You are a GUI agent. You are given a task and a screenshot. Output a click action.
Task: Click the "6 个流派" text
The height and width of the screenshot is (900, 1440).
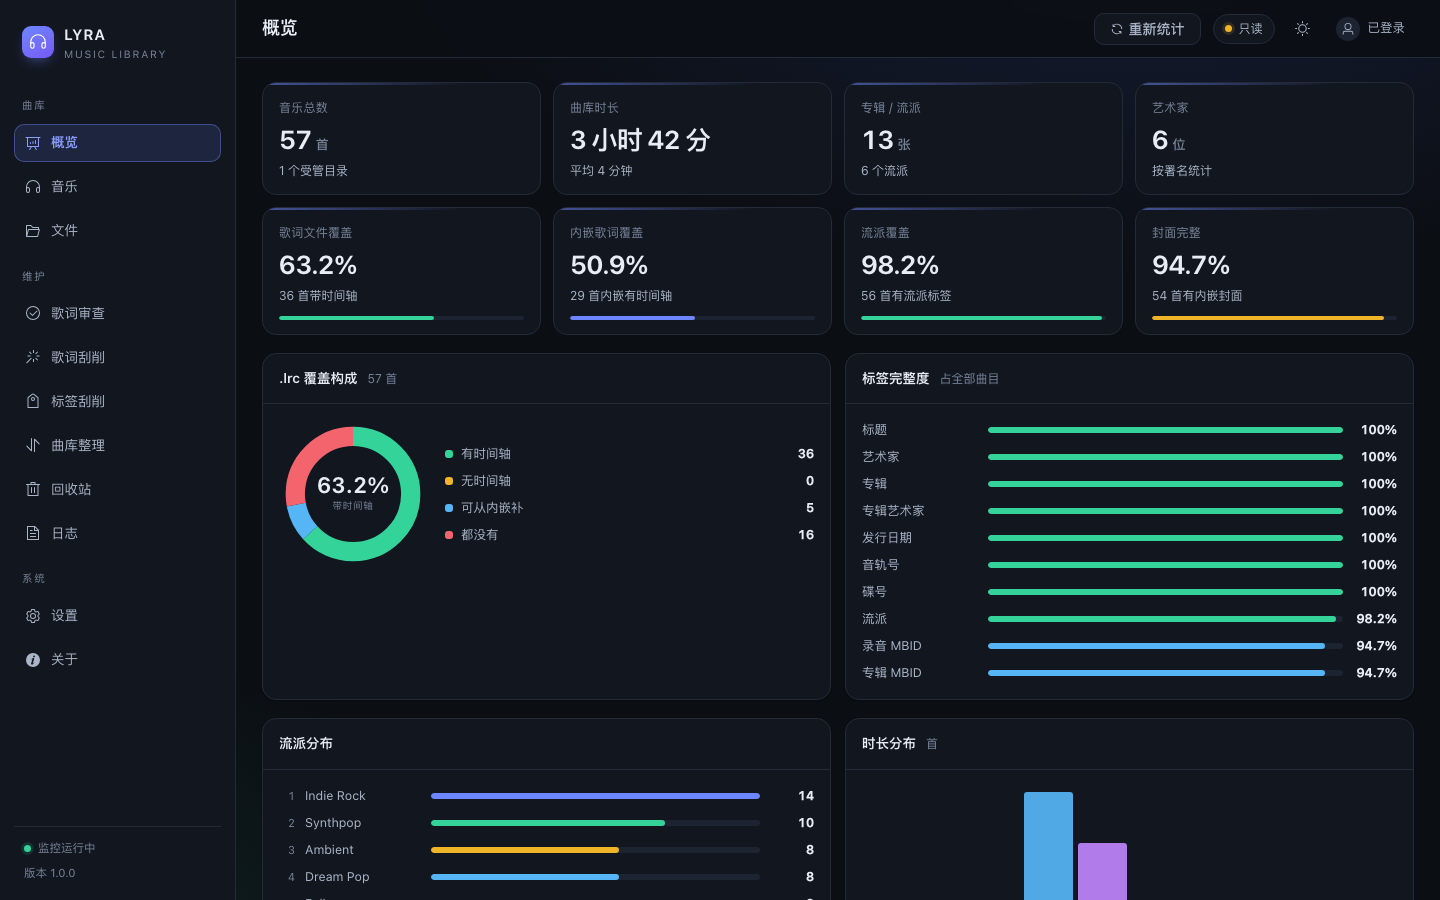(884, 171)
